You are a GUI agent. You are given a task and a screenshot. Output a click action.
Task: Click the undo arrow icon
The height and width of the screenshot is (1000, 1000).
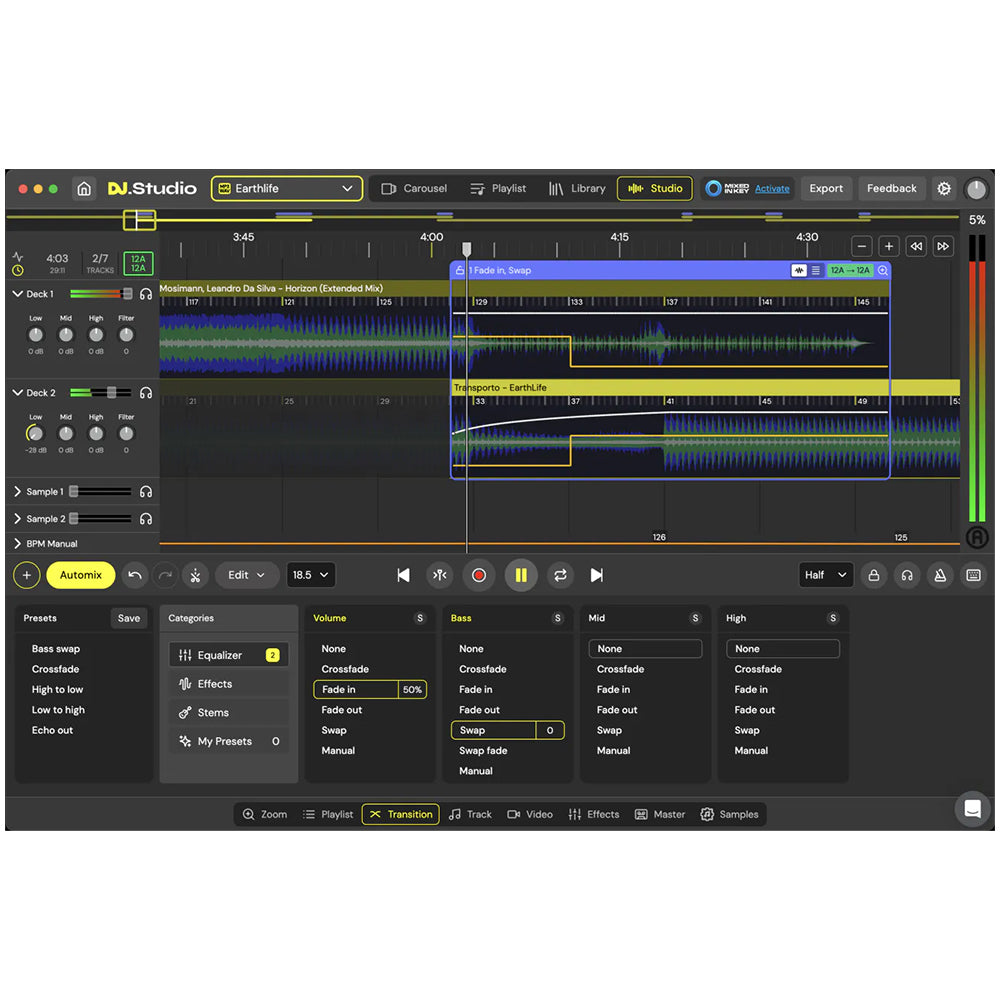click(136, 575)
